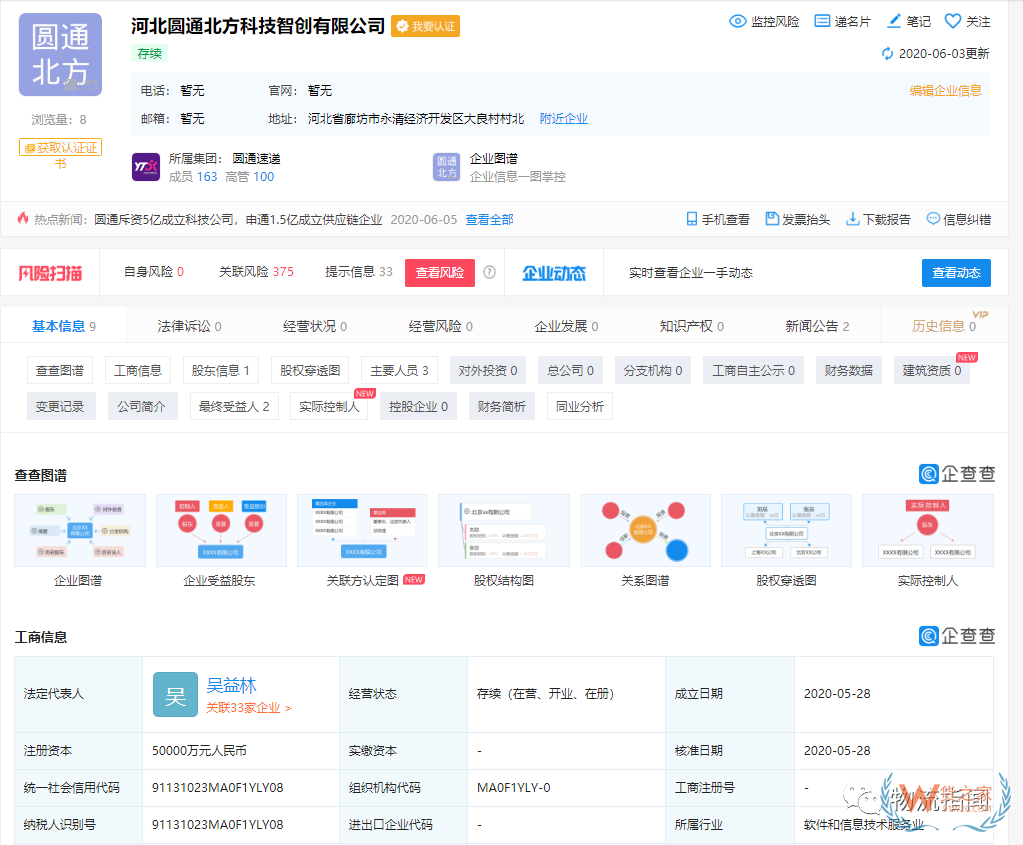
Task: Click group members count 163
Action: (207, 177)
